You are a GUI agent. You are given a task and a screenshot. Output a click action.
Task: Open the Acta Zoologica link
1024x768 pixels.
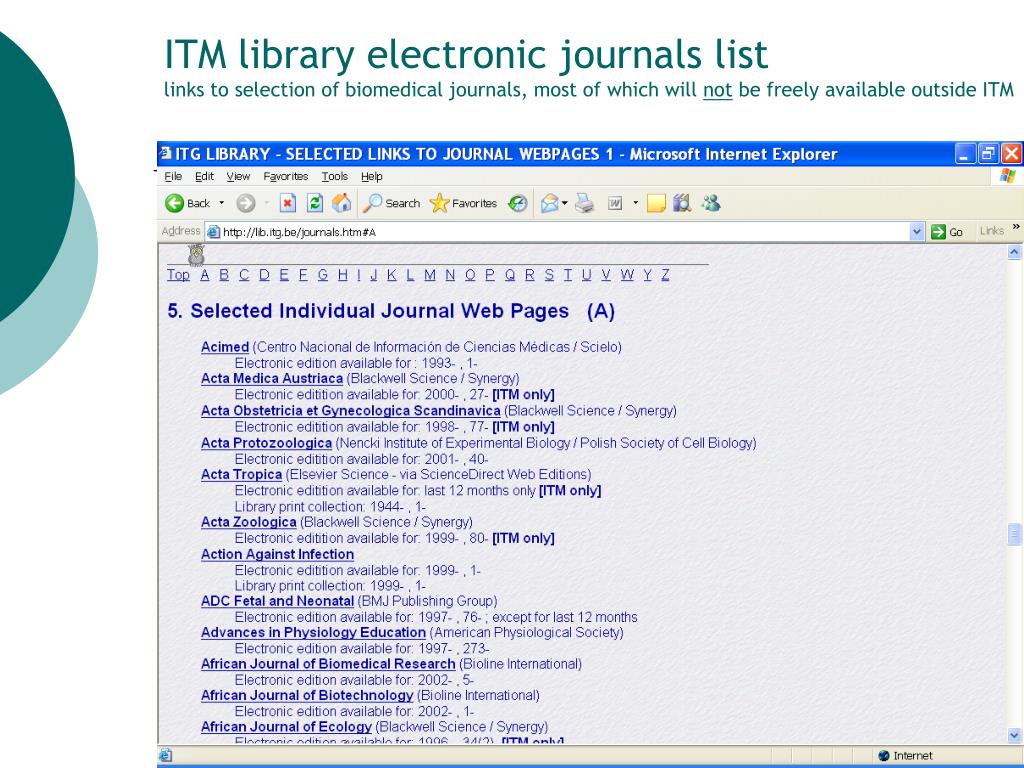click(x=248, y=522)
